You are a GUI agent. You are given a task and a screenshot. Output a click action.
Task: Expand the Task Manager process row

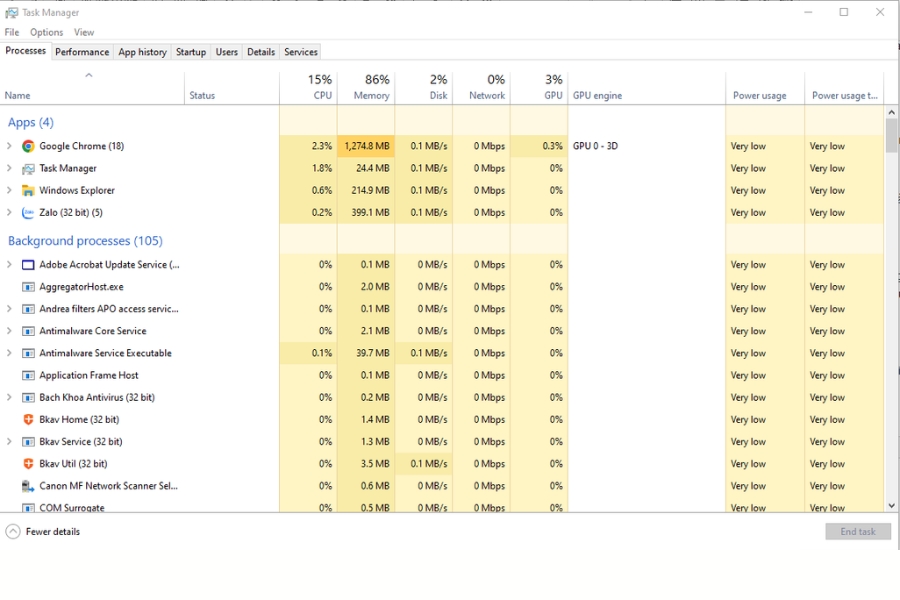click(x=9, y=168)
